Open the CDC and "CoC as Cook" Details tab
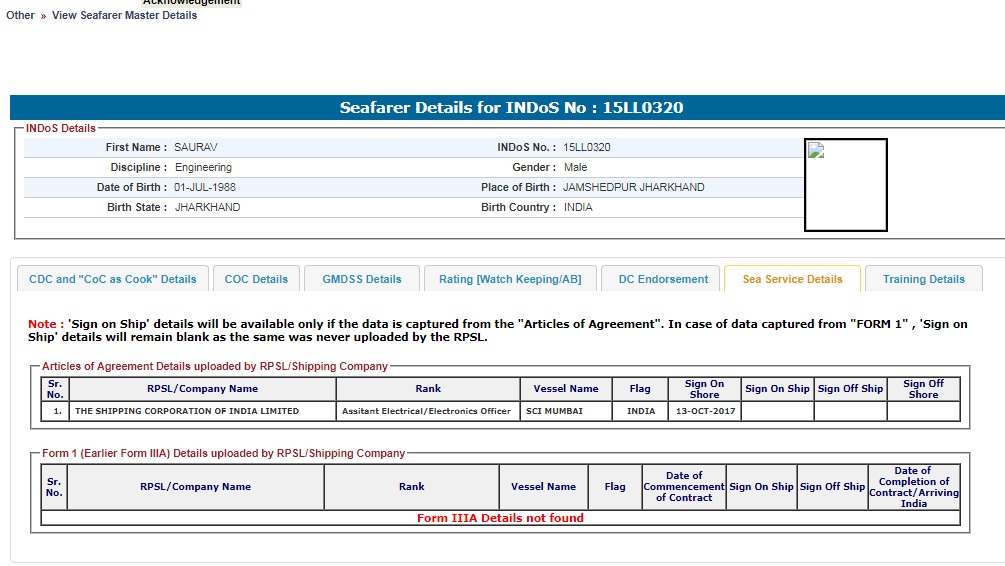1005x566 pixels. pyautogui.click(x=113, y=279)
